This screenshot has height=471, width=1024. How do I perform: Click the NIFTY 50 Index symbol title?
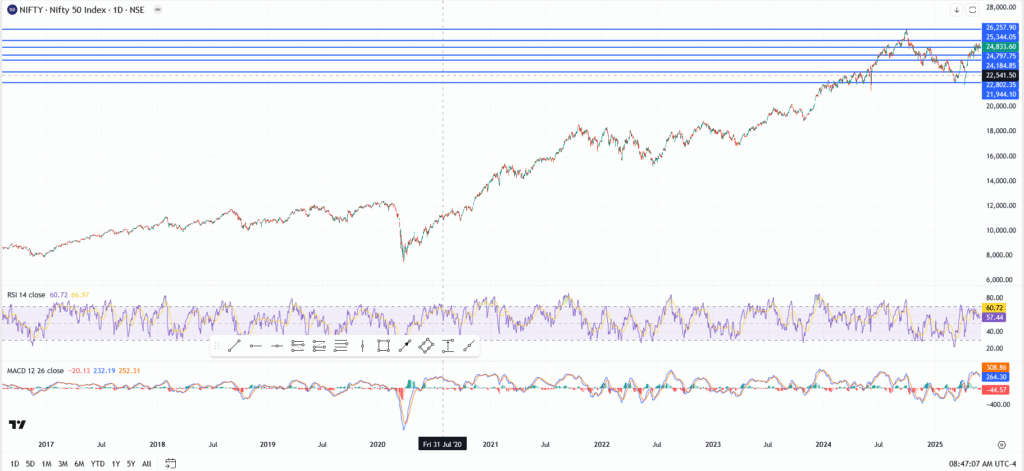click(70, 8)
